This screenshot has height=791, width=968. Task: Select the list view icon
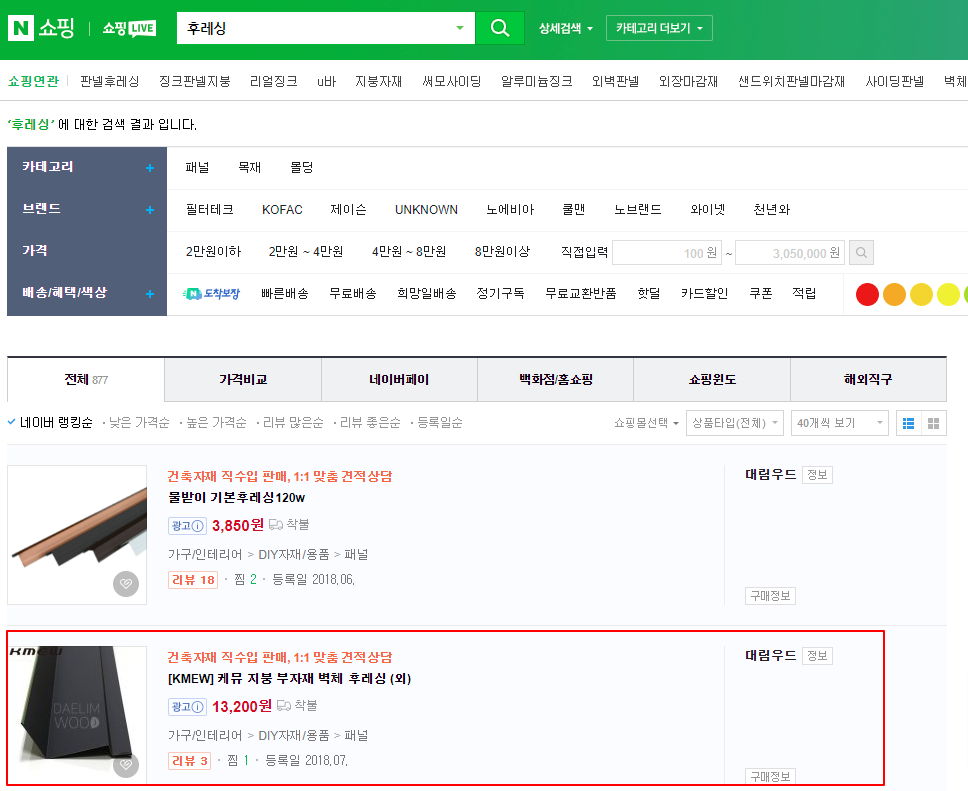[x=910, y=423]
